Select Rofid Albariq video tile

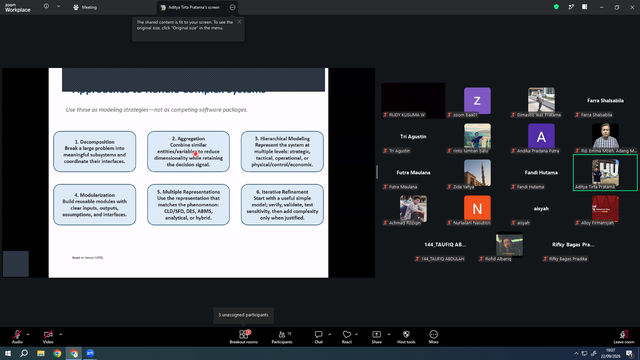(509, 245)
